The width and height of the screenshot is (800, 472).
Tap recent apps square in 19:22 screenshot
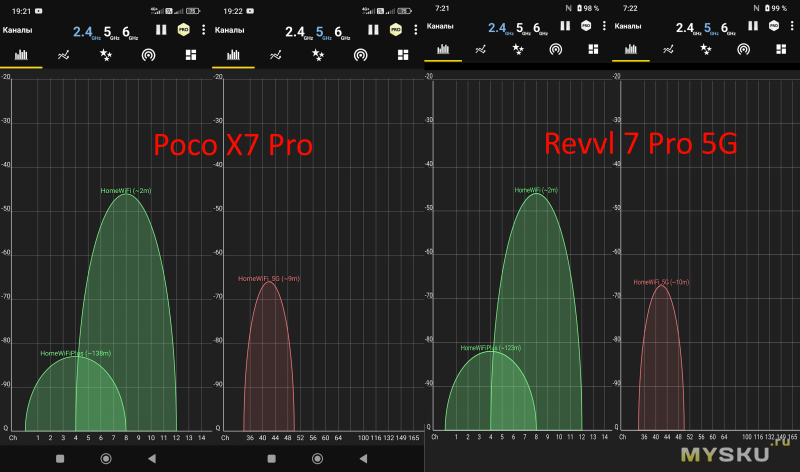click(271, 459)
